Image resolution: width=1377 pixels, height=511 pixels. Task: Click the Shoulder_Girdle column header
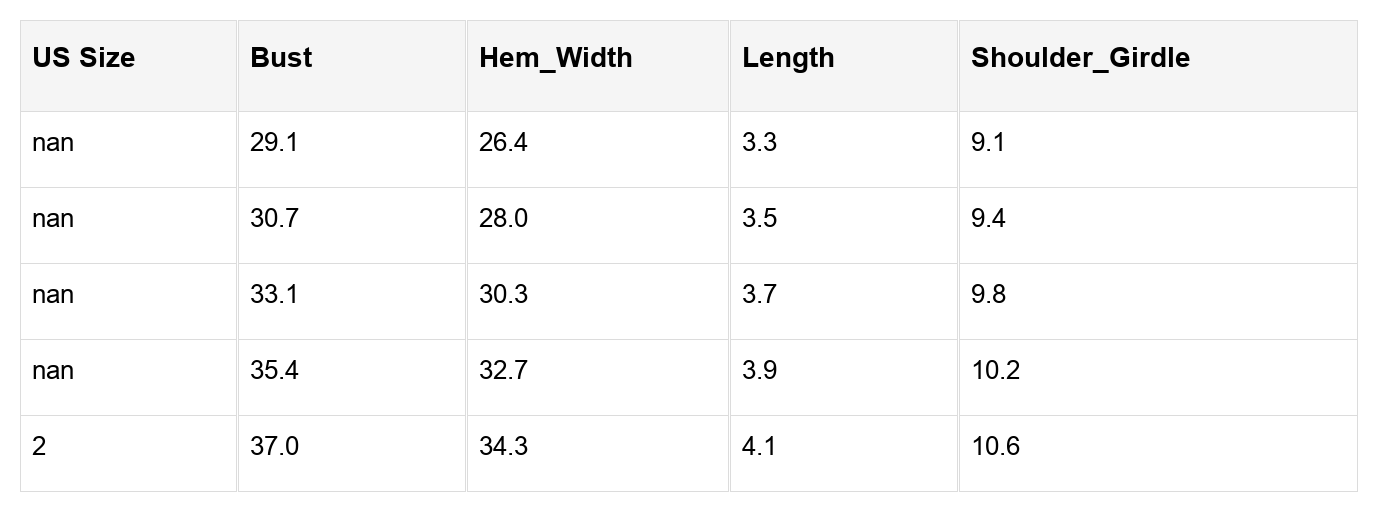pyautogui.click(x=1080, y=58)
